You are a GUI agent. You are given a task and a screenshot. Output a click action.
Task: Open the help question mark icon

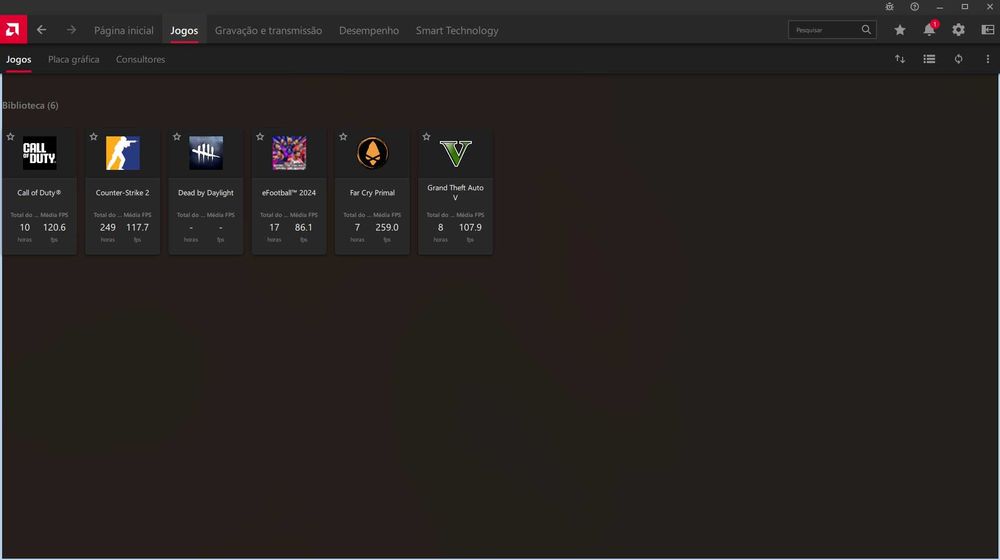(915, 6)
